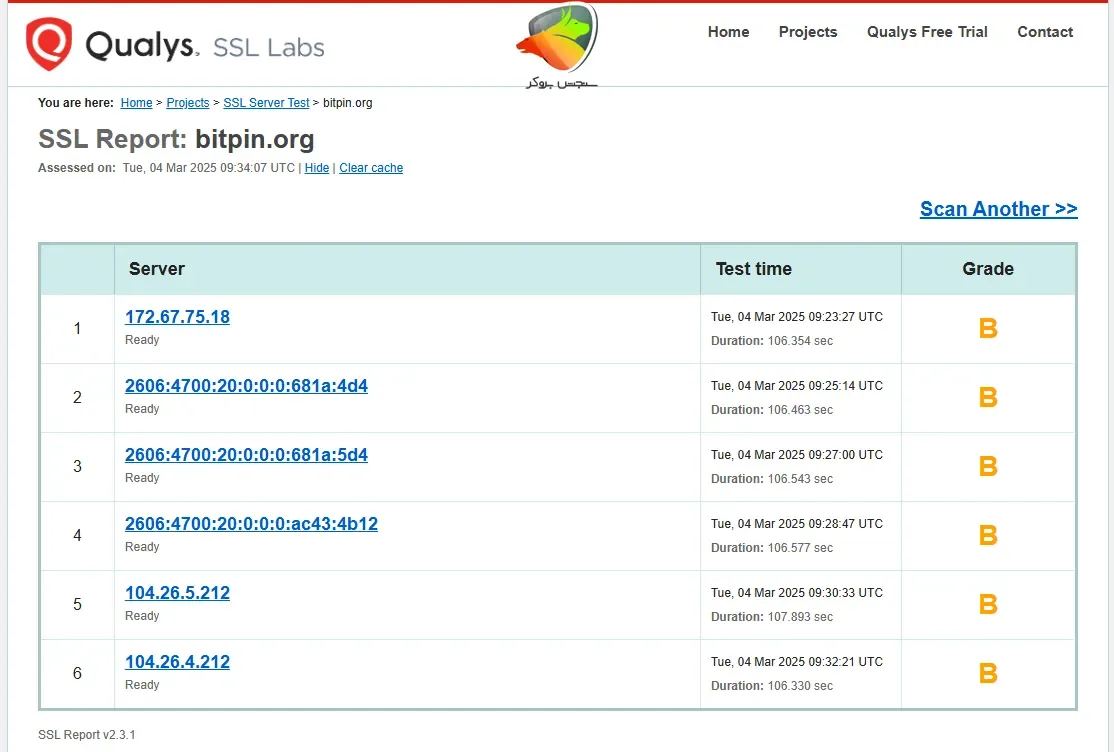The image size is (1114, 752).
Task: Open Qualys Free Trial in the top nav
Action: tap(927, 32)
